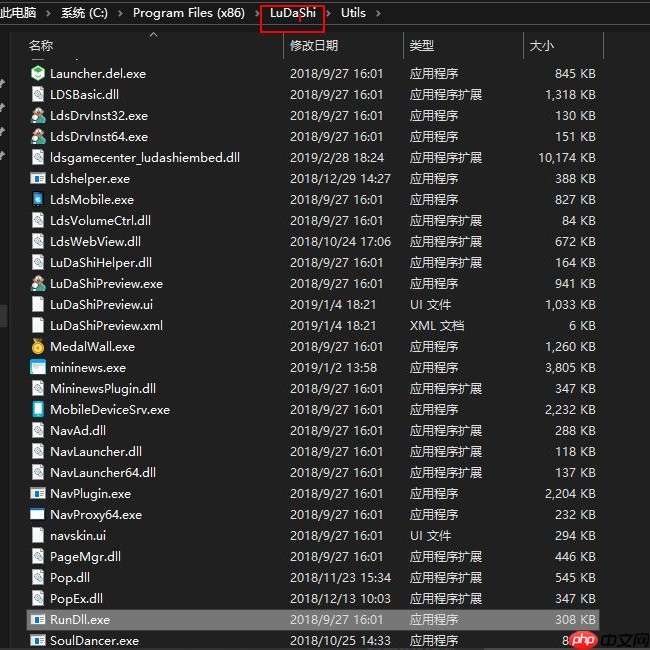Click the MininewsPlugin.dll icon
The height and width of the screenshot is (650, 650).
tap(38, 388)
